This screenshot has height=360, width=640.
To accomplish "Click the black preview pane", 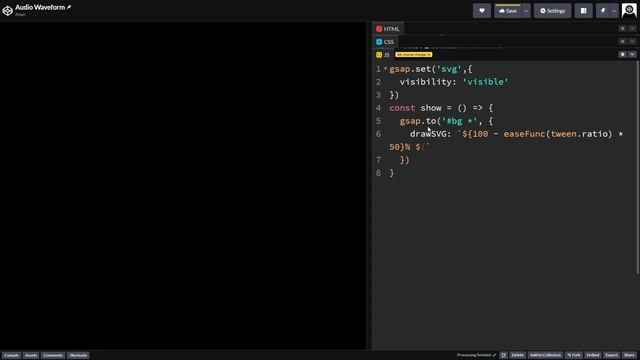I will 183,186.
